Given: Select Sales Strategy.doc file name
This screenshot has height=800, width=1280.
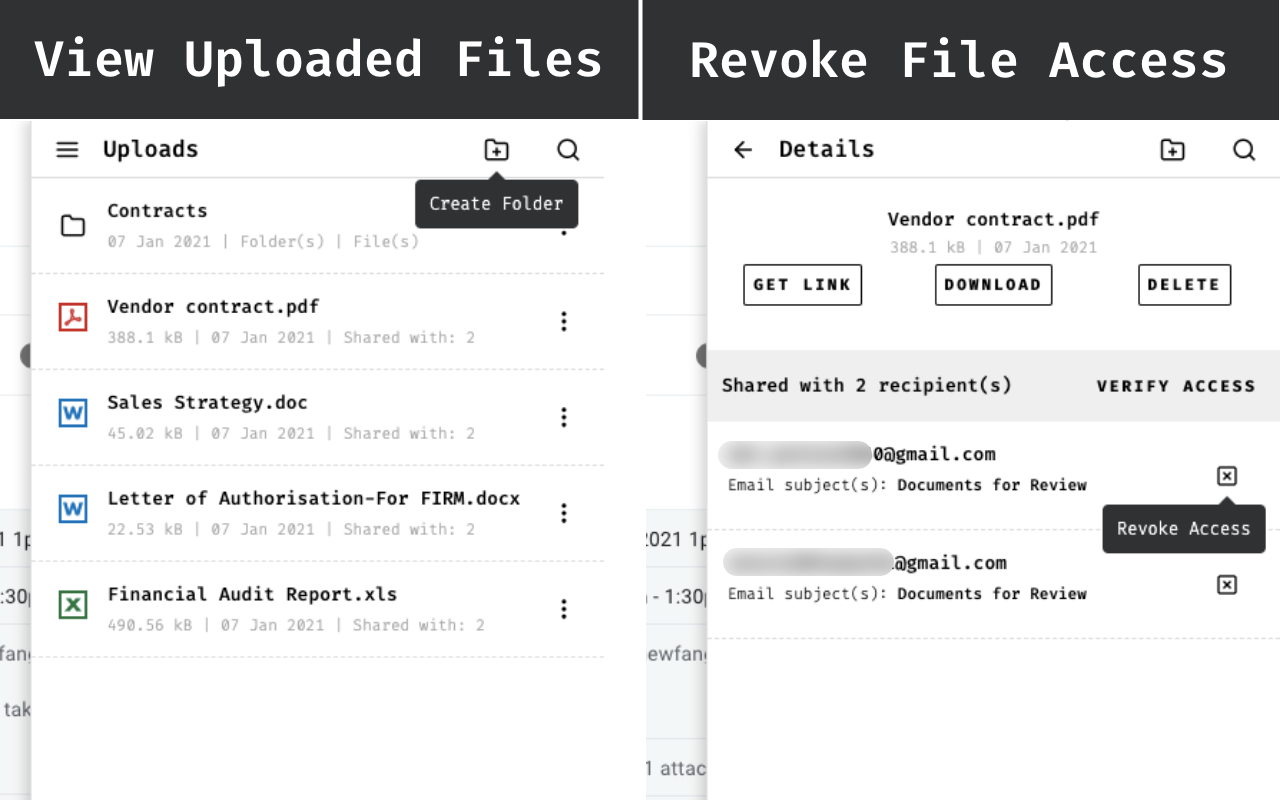Looking at the screenshot, I should pyautogui.click(x=207, y=403).
